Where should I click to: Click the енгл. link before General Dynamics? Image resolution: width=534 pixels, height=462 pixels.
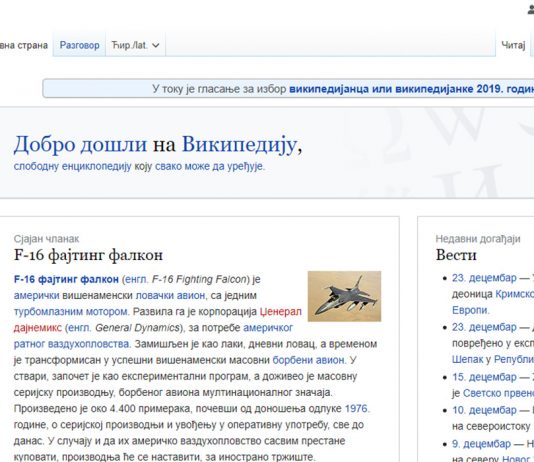[x=80, y=328]
